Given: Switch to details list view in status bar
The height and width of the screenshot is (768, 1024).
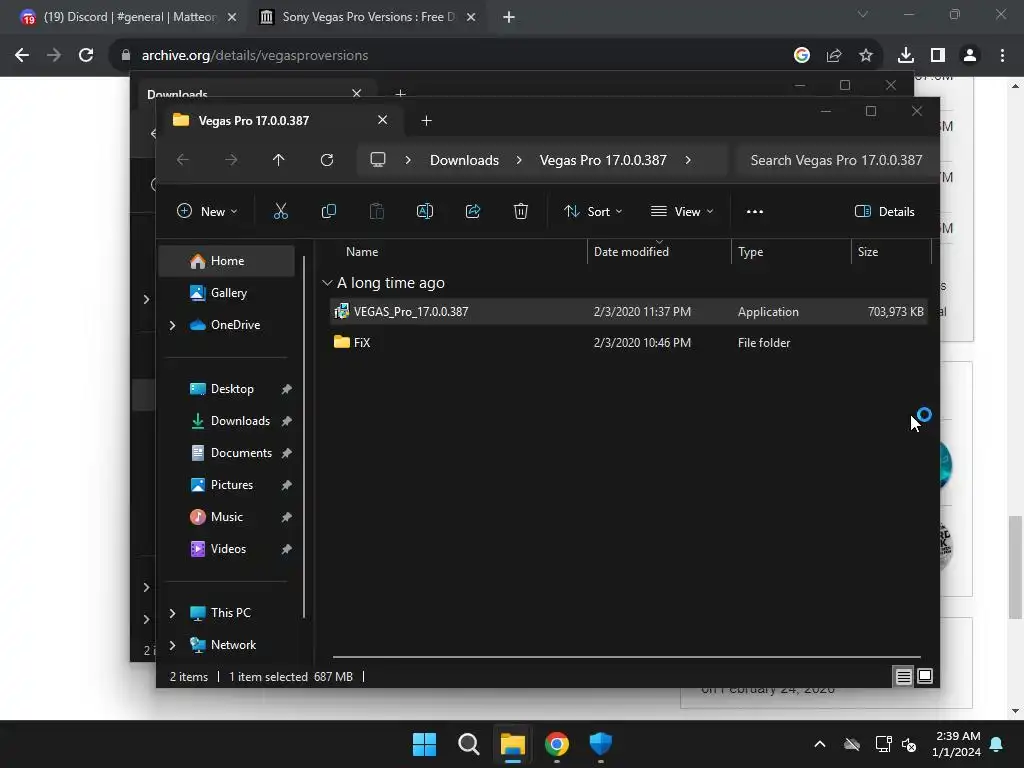Looking at the screenshot, I should click(x=903, y=677).
